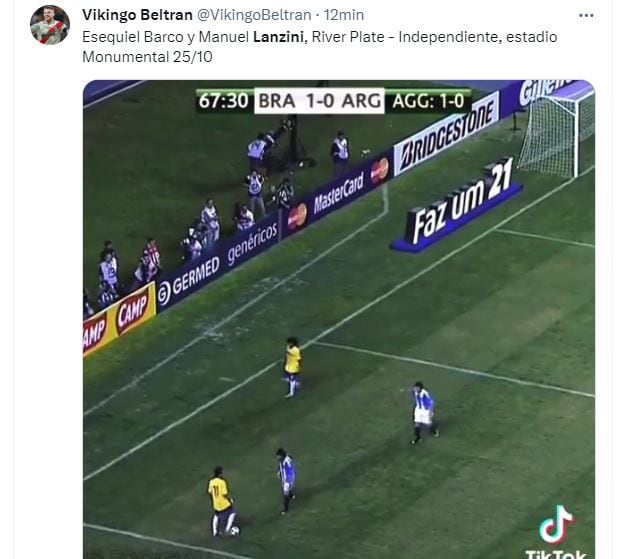Click the soccer ball at player's feet

click(x=234, y=531)
